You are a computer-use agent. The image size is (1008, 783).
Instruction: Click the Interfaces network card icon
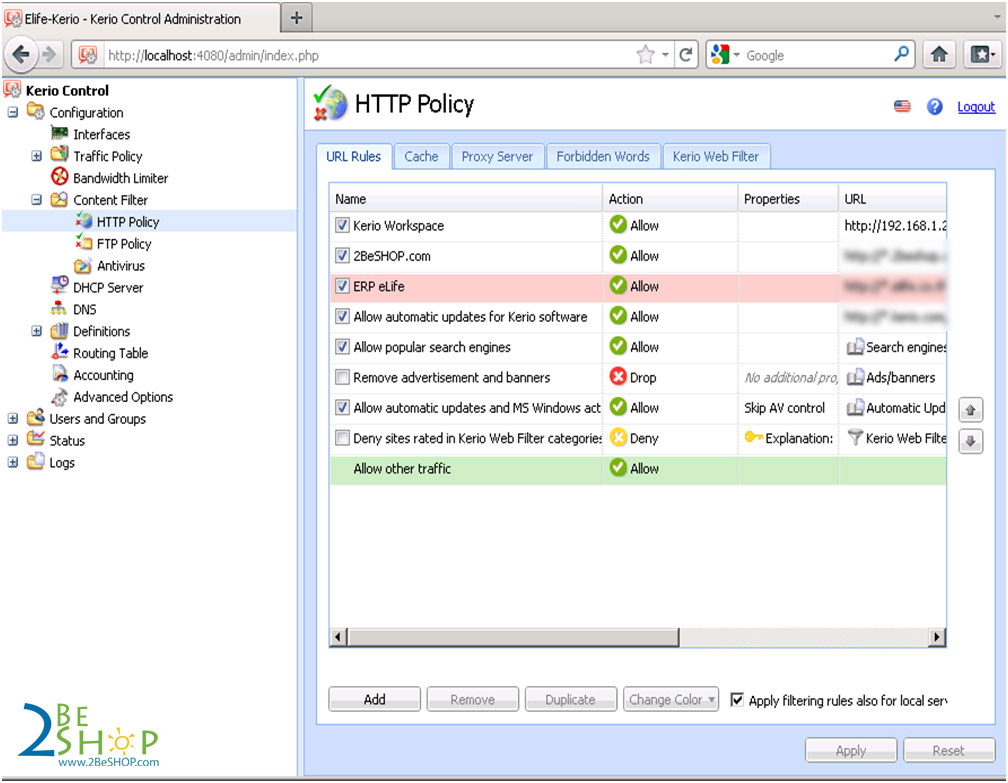[x=59, y=134]
